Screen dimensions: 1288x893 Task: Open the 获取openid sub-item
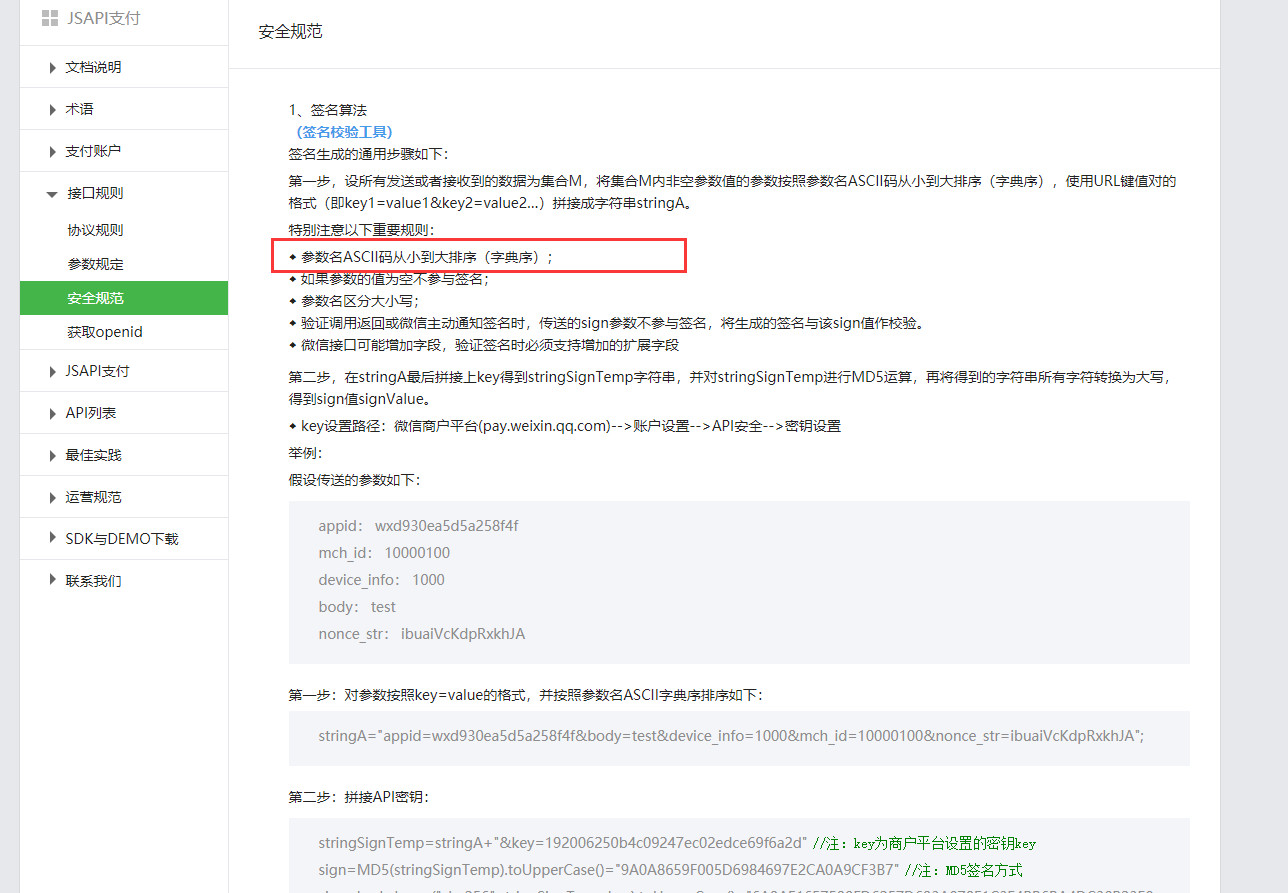coord(105,332)
